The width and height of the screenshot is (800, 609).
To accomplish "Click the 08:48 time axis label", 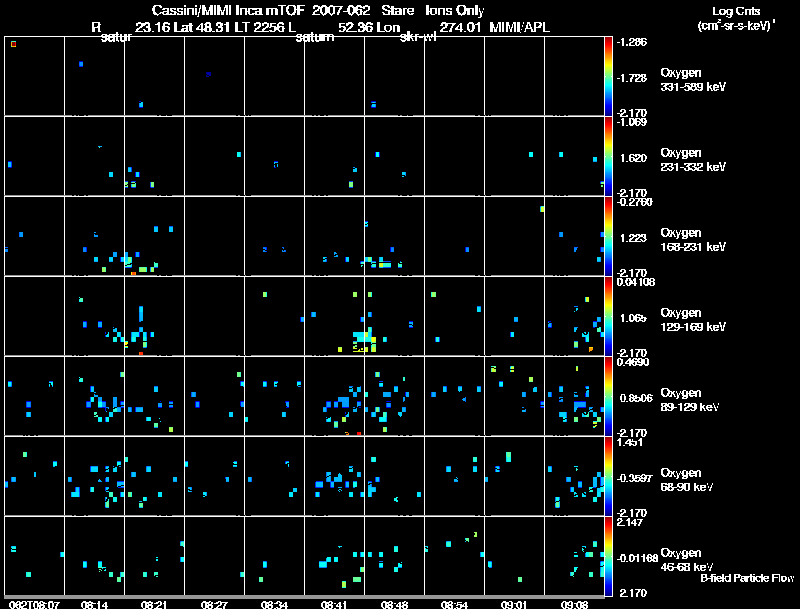I will coord(394,605).
